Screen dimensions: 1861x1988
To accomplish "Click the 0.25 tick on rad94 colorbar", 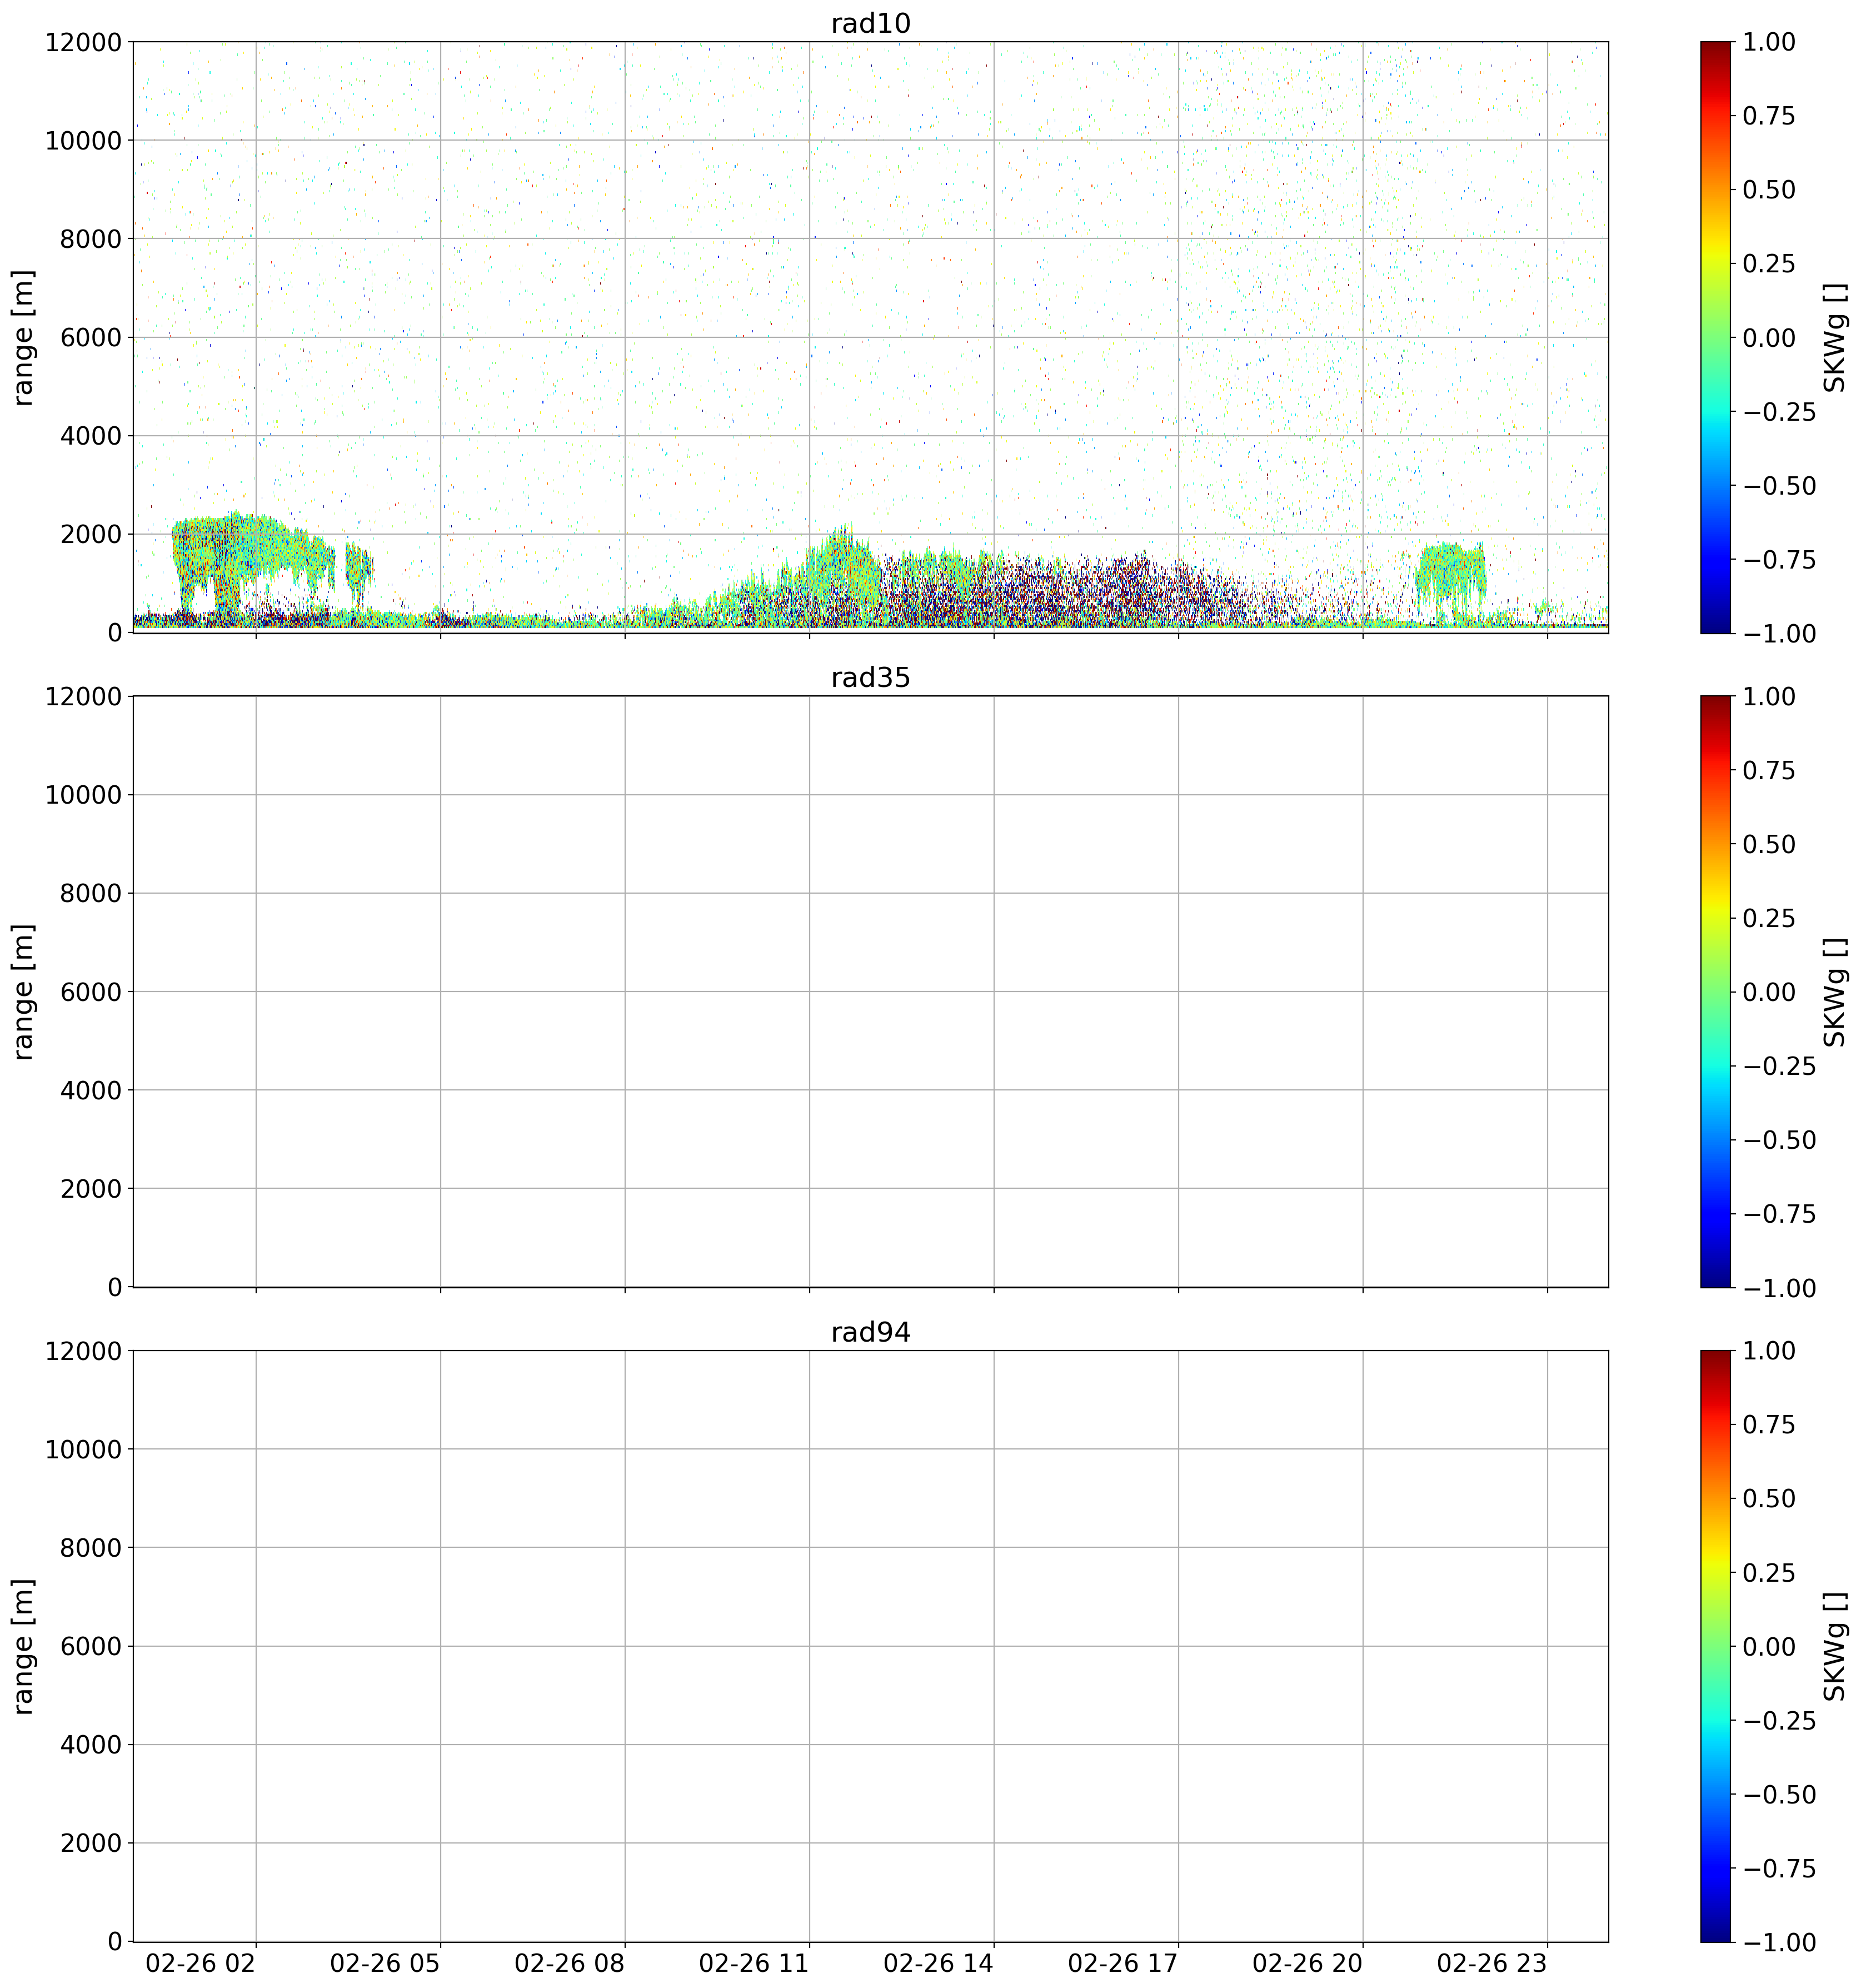I will tap(1769, 1572).
